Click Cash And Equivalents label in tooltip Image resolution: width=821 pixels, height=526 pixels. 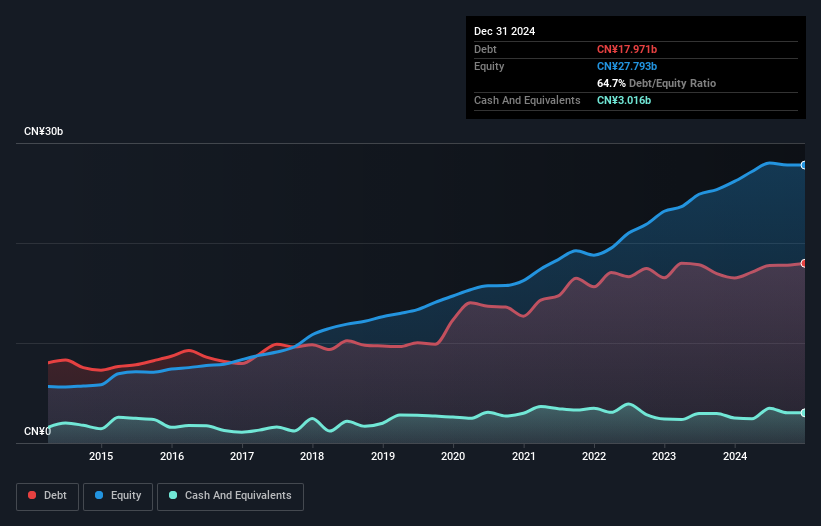click(527, 100)
